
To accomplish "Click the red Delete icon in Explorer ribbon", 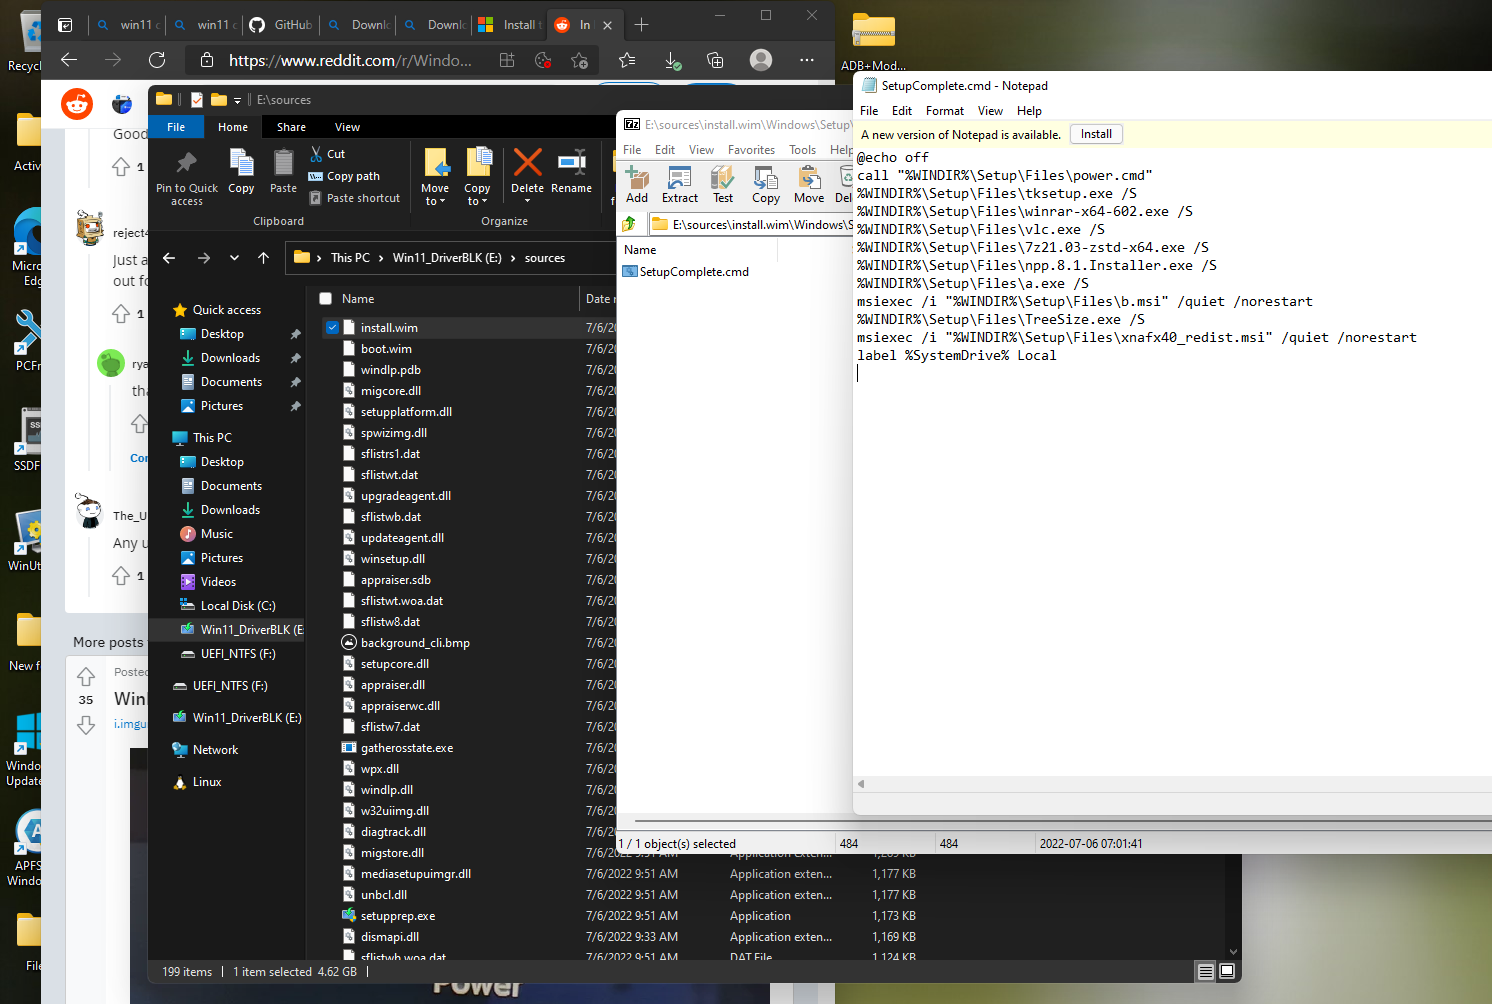I will coord(527,162).
